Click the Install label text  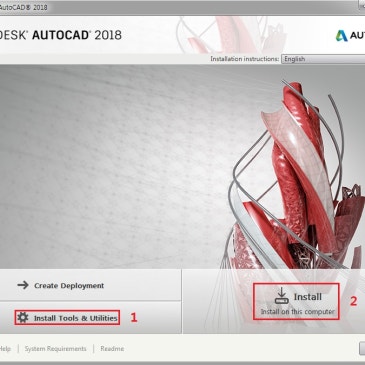(x=308, y=296)
